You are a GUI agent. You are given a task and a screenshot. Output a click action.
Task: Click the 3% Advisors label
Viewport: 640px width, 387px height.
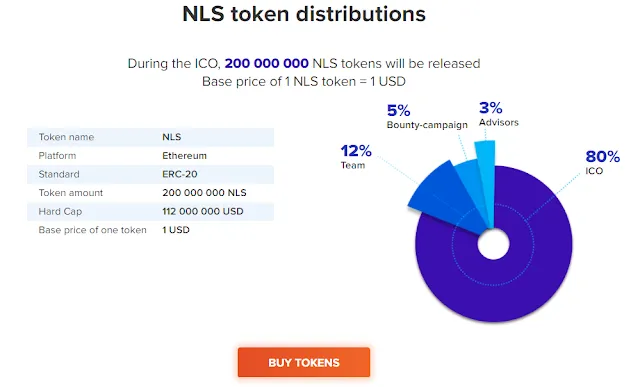499,114
